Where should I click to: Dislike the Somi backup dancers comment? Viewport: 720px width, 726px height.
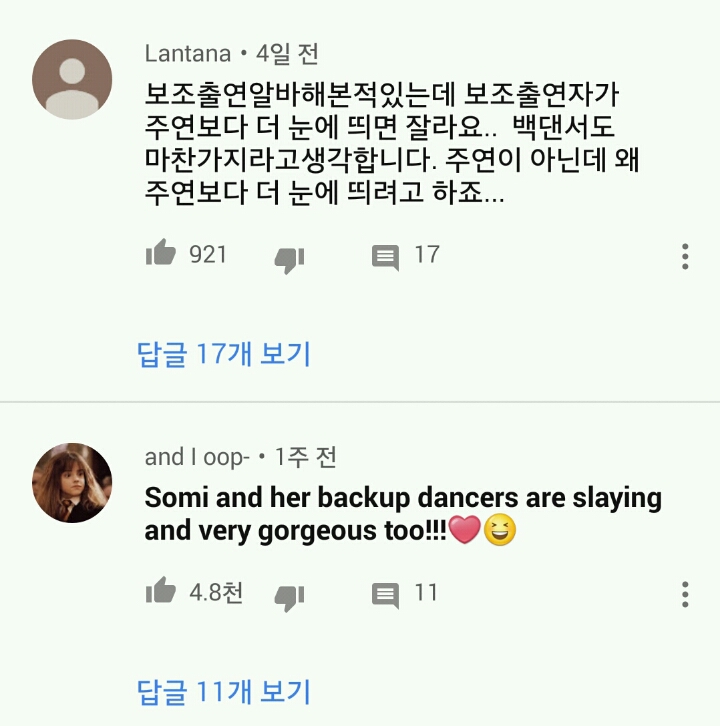pyautogui.click(x=288, y=597)
